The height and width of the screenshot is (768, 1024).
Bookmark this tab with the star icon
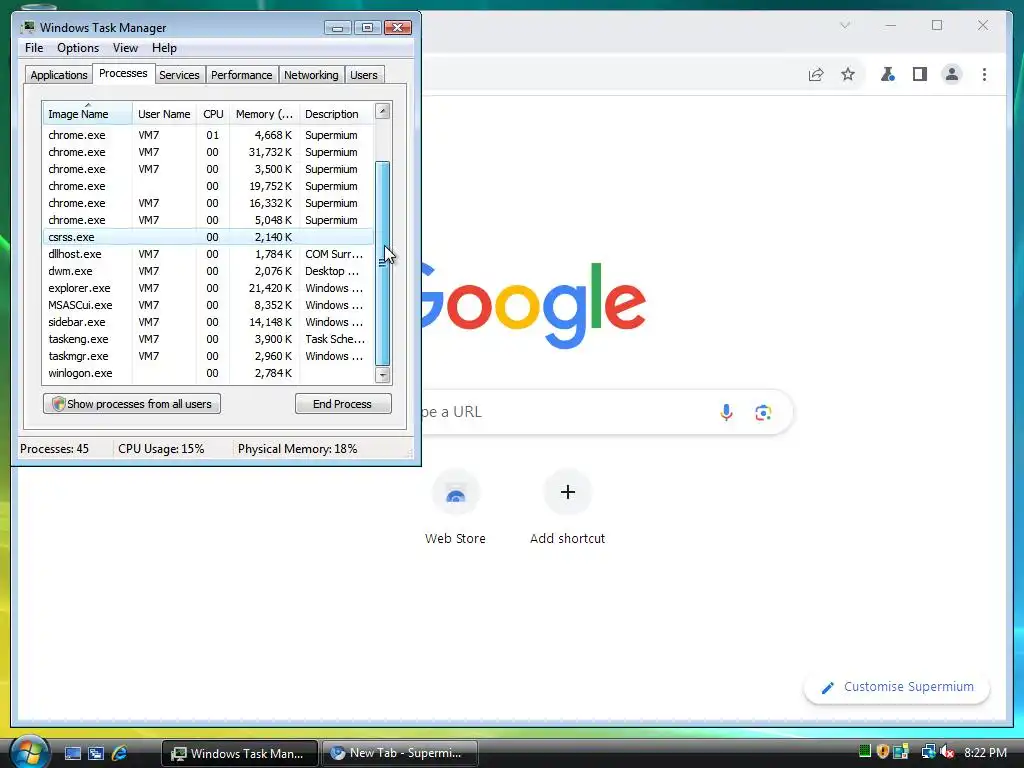click(x=848, y=74)
